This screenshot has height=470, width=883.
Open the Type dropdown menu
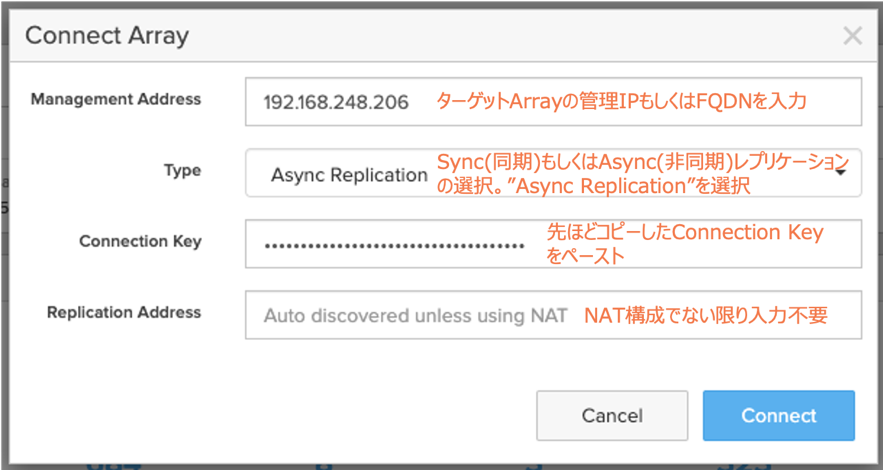552,173
